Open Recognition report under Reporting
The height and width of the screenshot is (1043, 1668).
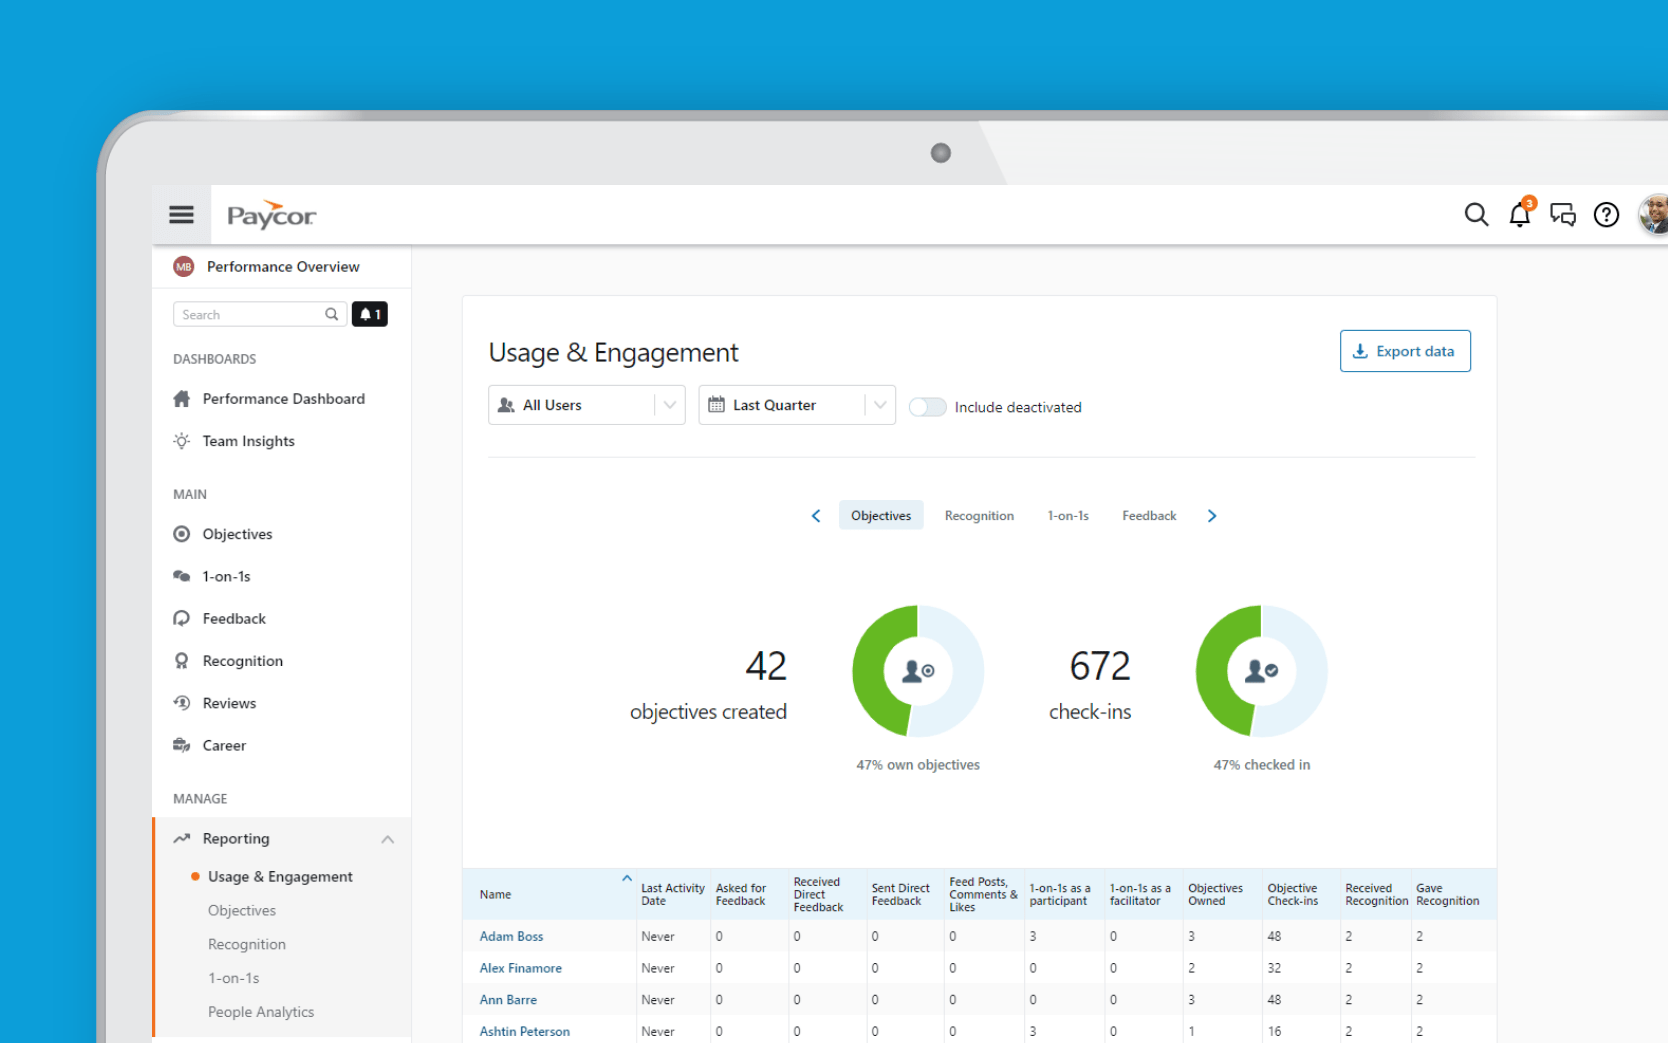coord(247,945)
